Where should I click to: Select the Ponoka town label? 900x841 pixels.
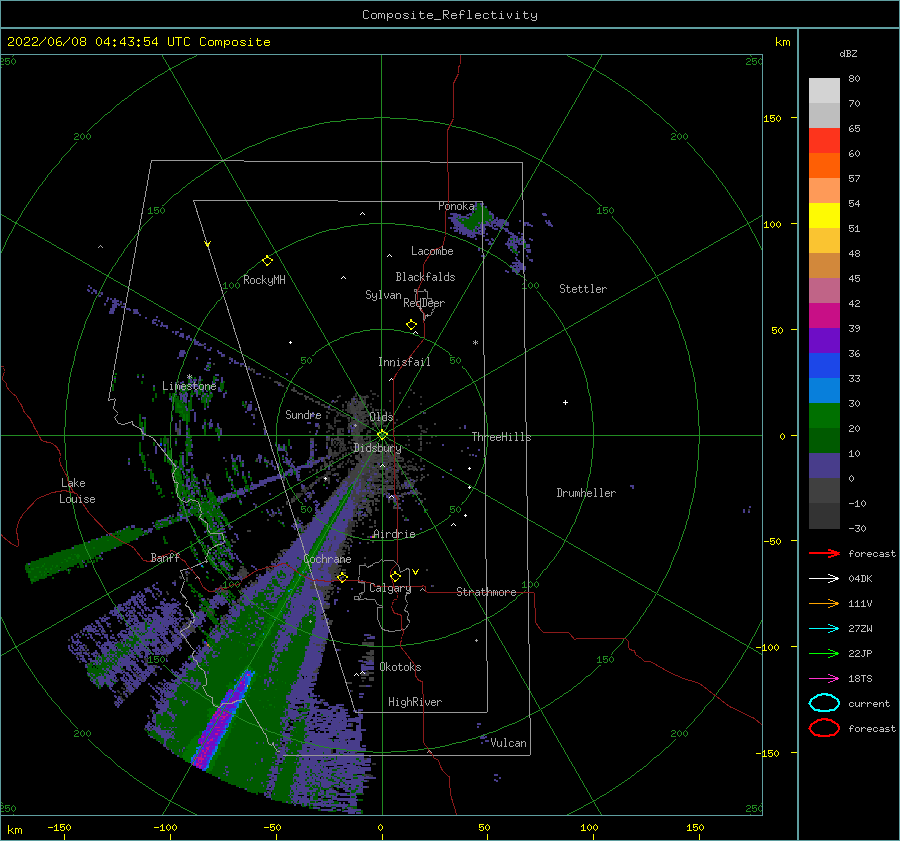(x=456, y=206)
